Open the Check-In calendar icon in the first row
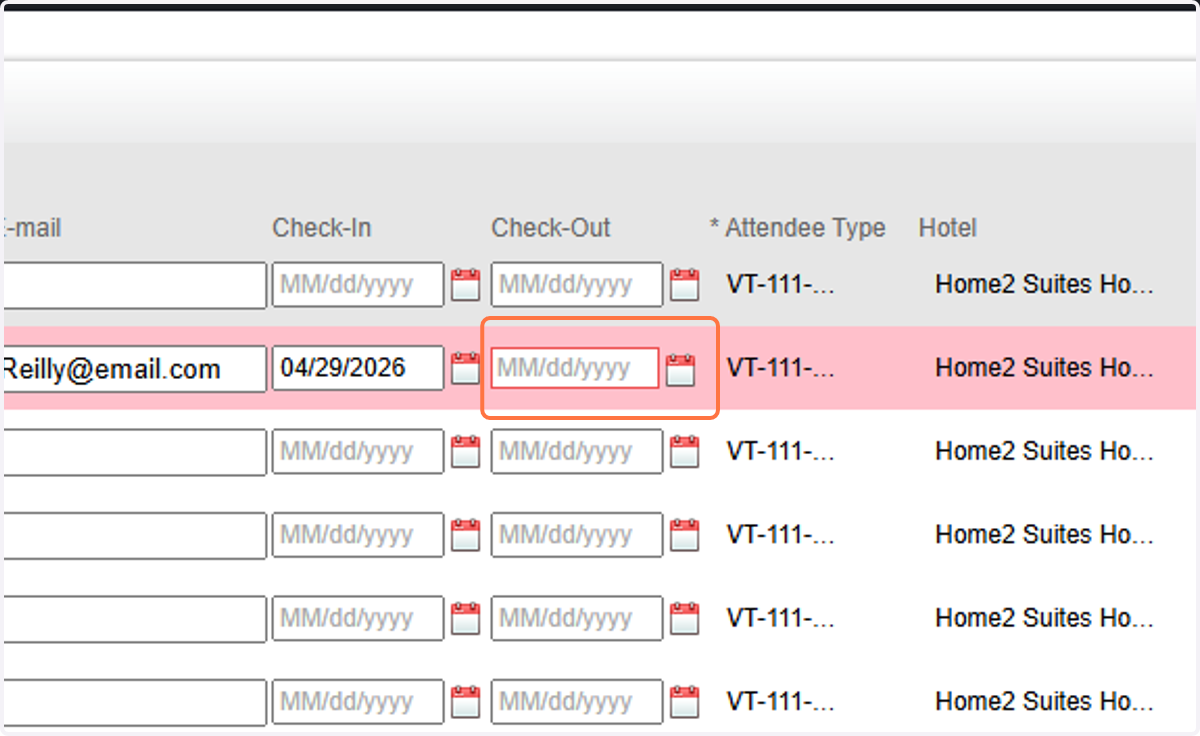 (465, 285)
